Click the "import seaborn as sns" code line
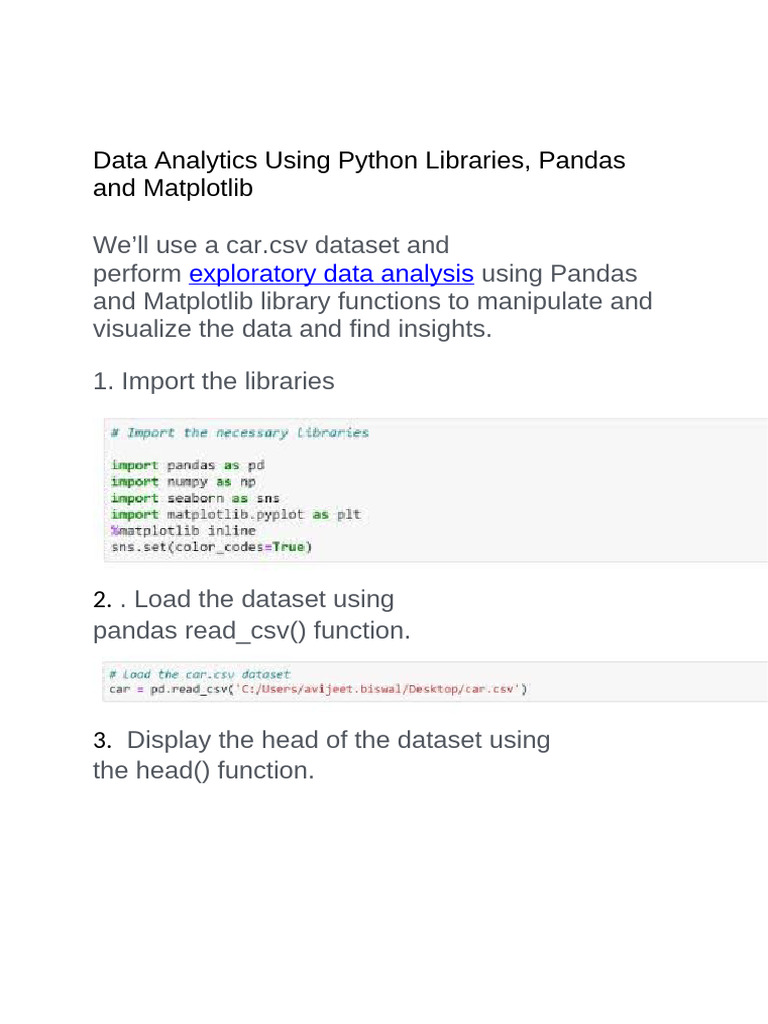The width and height of the screenshot is (768, 1024). 195,498
